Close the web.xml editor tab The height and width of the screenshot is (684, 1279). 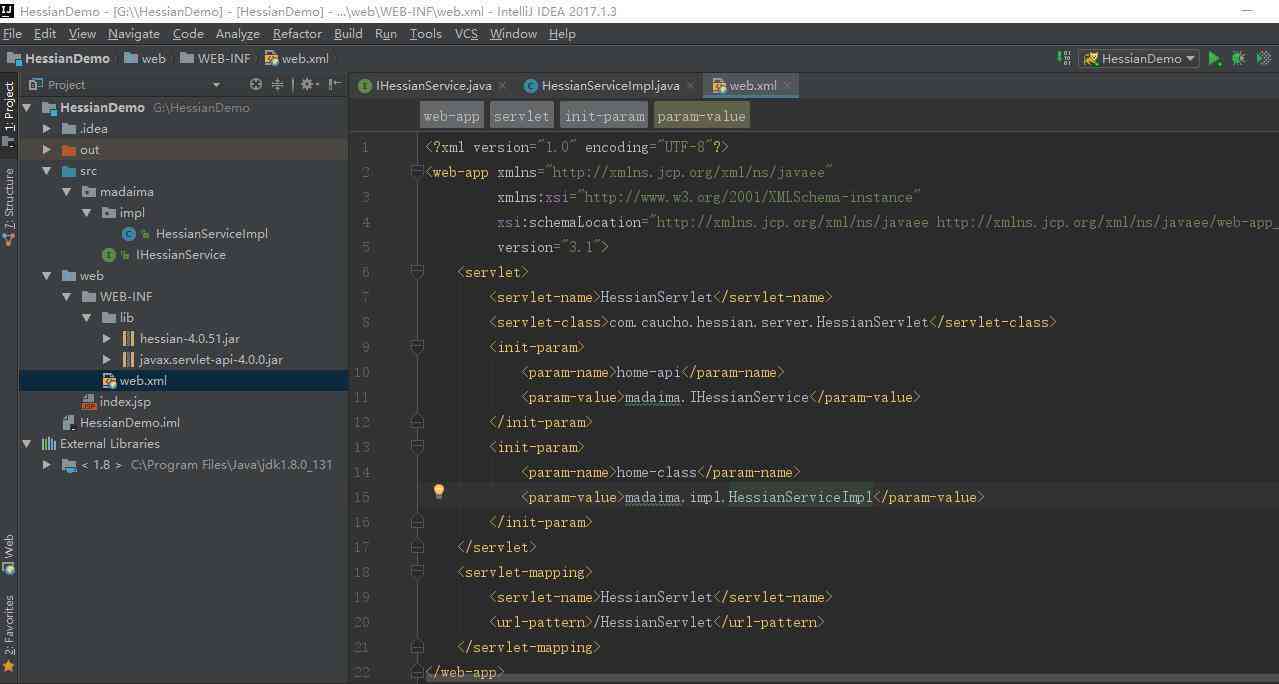[x=787, y=86]
